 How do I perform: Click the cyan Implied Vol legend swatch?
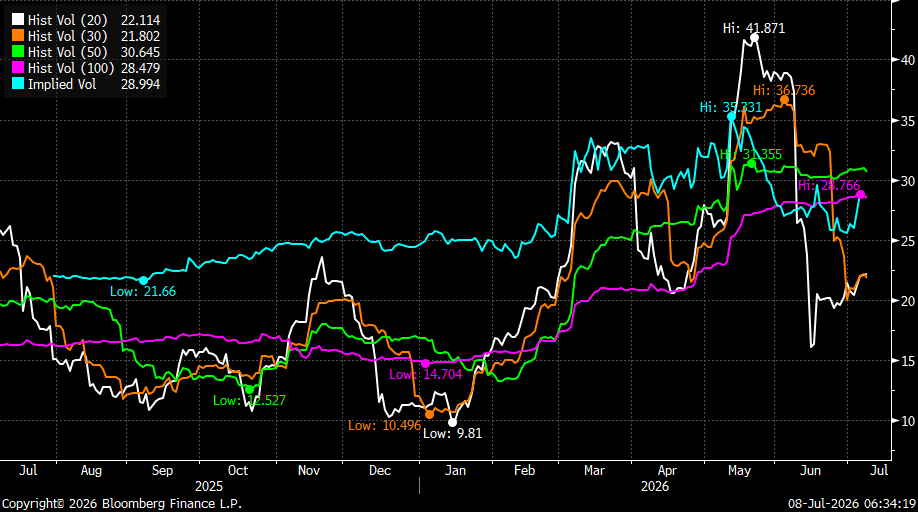(x=18, y=84)
